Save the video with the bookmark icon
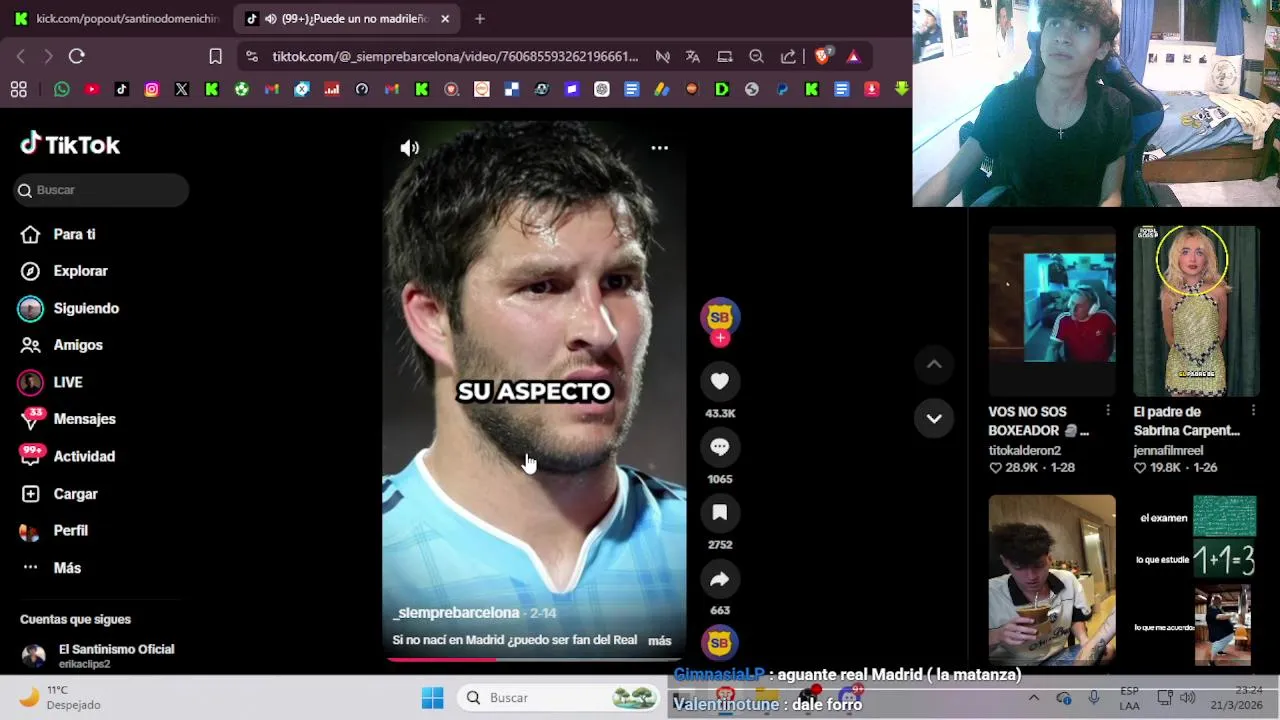Viewport: 1280px width, 720px height. [720, 513]
